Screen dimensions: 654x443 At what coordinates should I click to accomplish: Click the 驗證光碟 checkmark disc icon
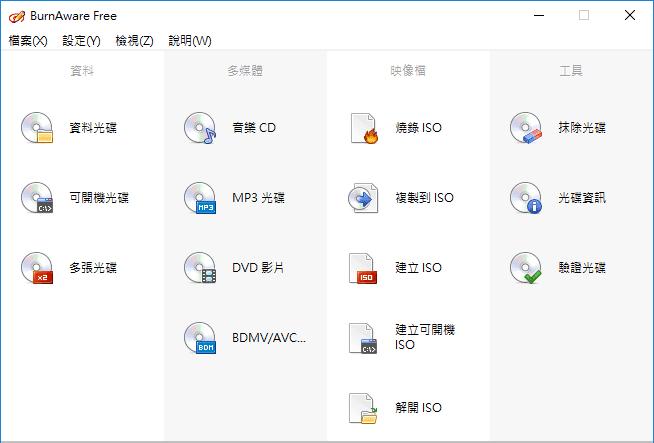(x=526, y=268)
